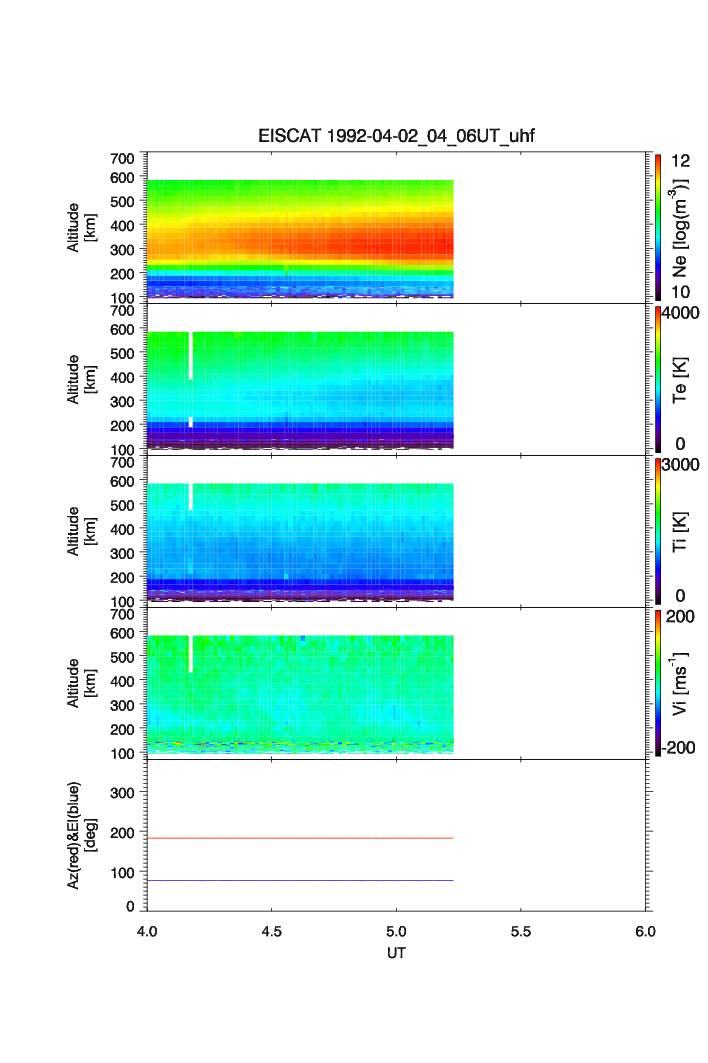The image size is (708, 1063).
Task: Click the 4000 value on Te colorbar
Action: (x=681, y=313)
